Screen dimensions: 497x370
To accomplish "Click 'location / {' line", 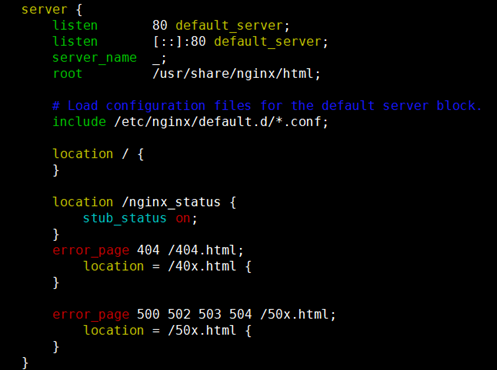I will point(98,154).
